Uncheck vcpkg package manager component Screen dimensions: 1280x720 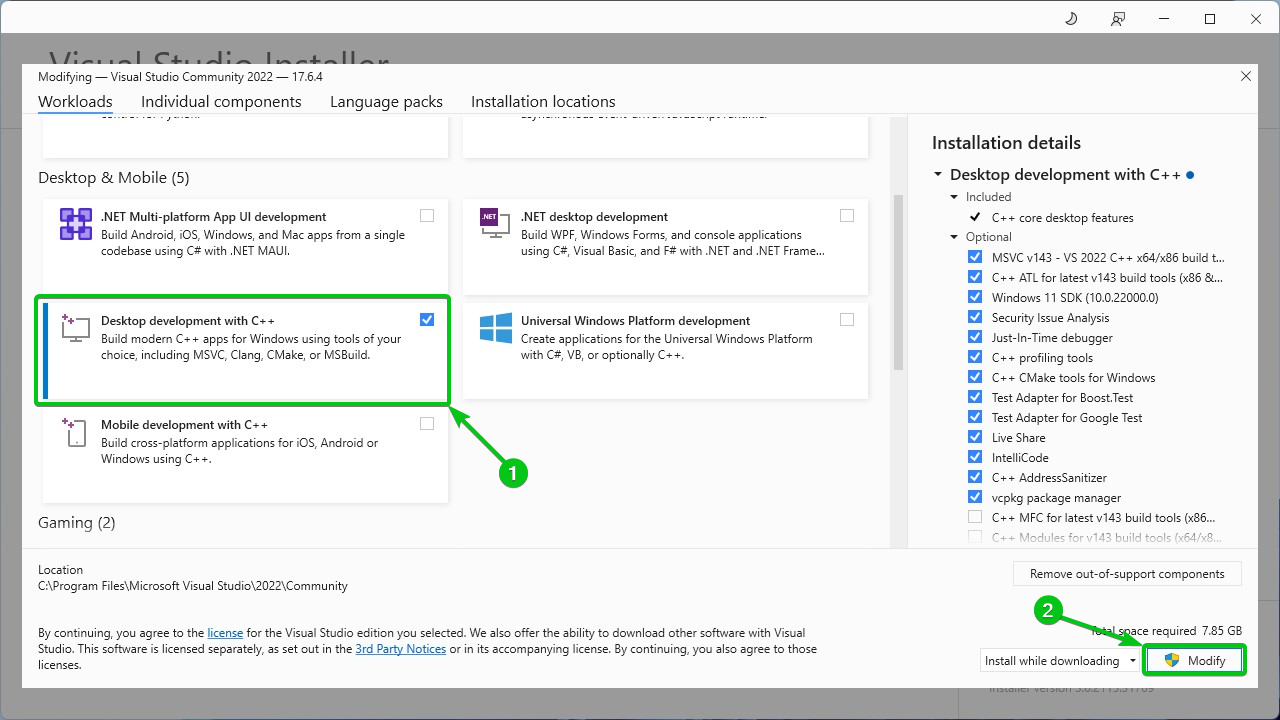pyautogui.click(x=975, y=497)
